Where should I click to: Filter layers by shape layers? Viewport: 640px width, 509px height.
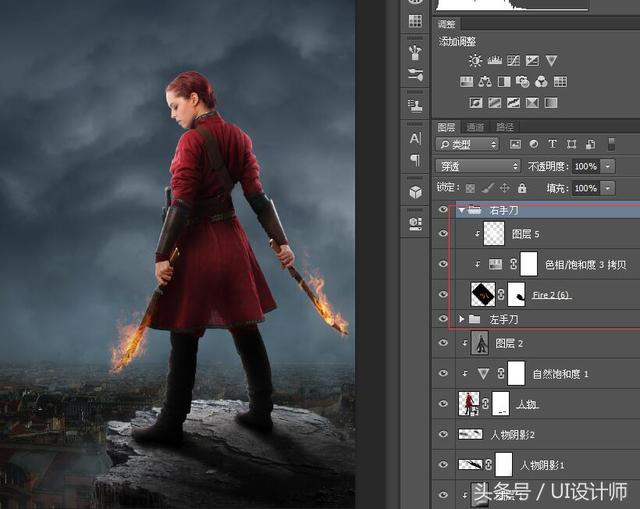[x=571, y=144]
